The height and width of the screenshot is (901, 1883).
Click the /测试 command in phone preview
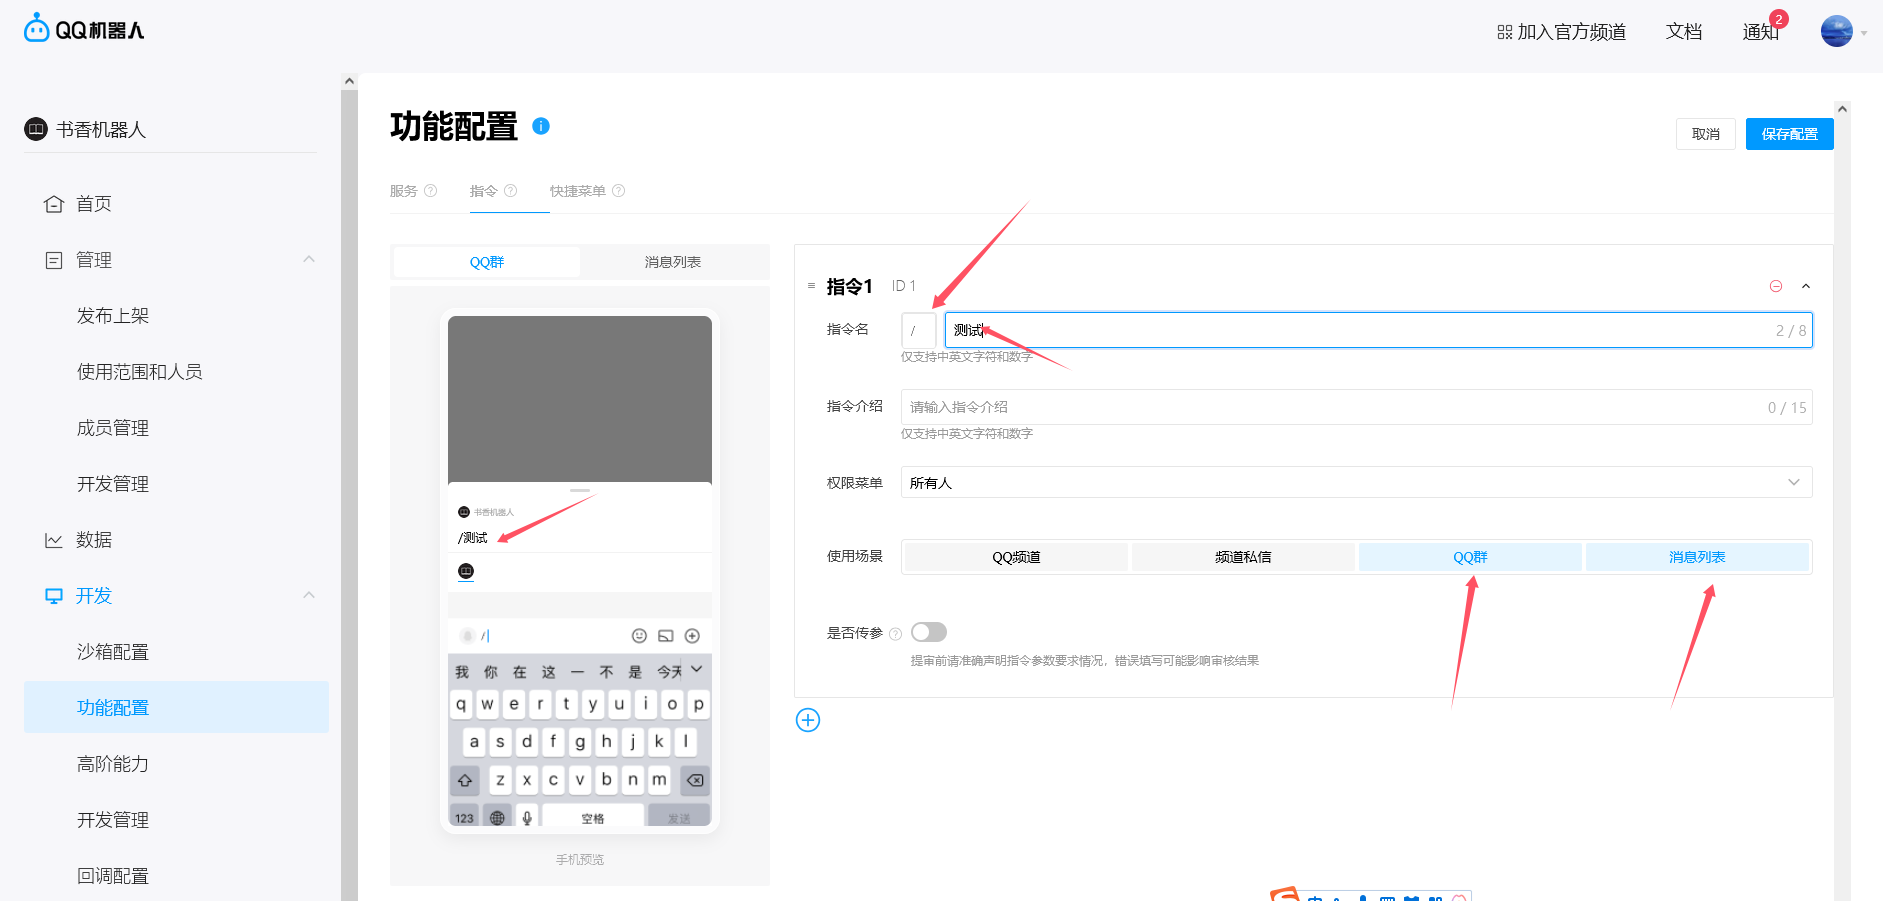pos(473,538)
